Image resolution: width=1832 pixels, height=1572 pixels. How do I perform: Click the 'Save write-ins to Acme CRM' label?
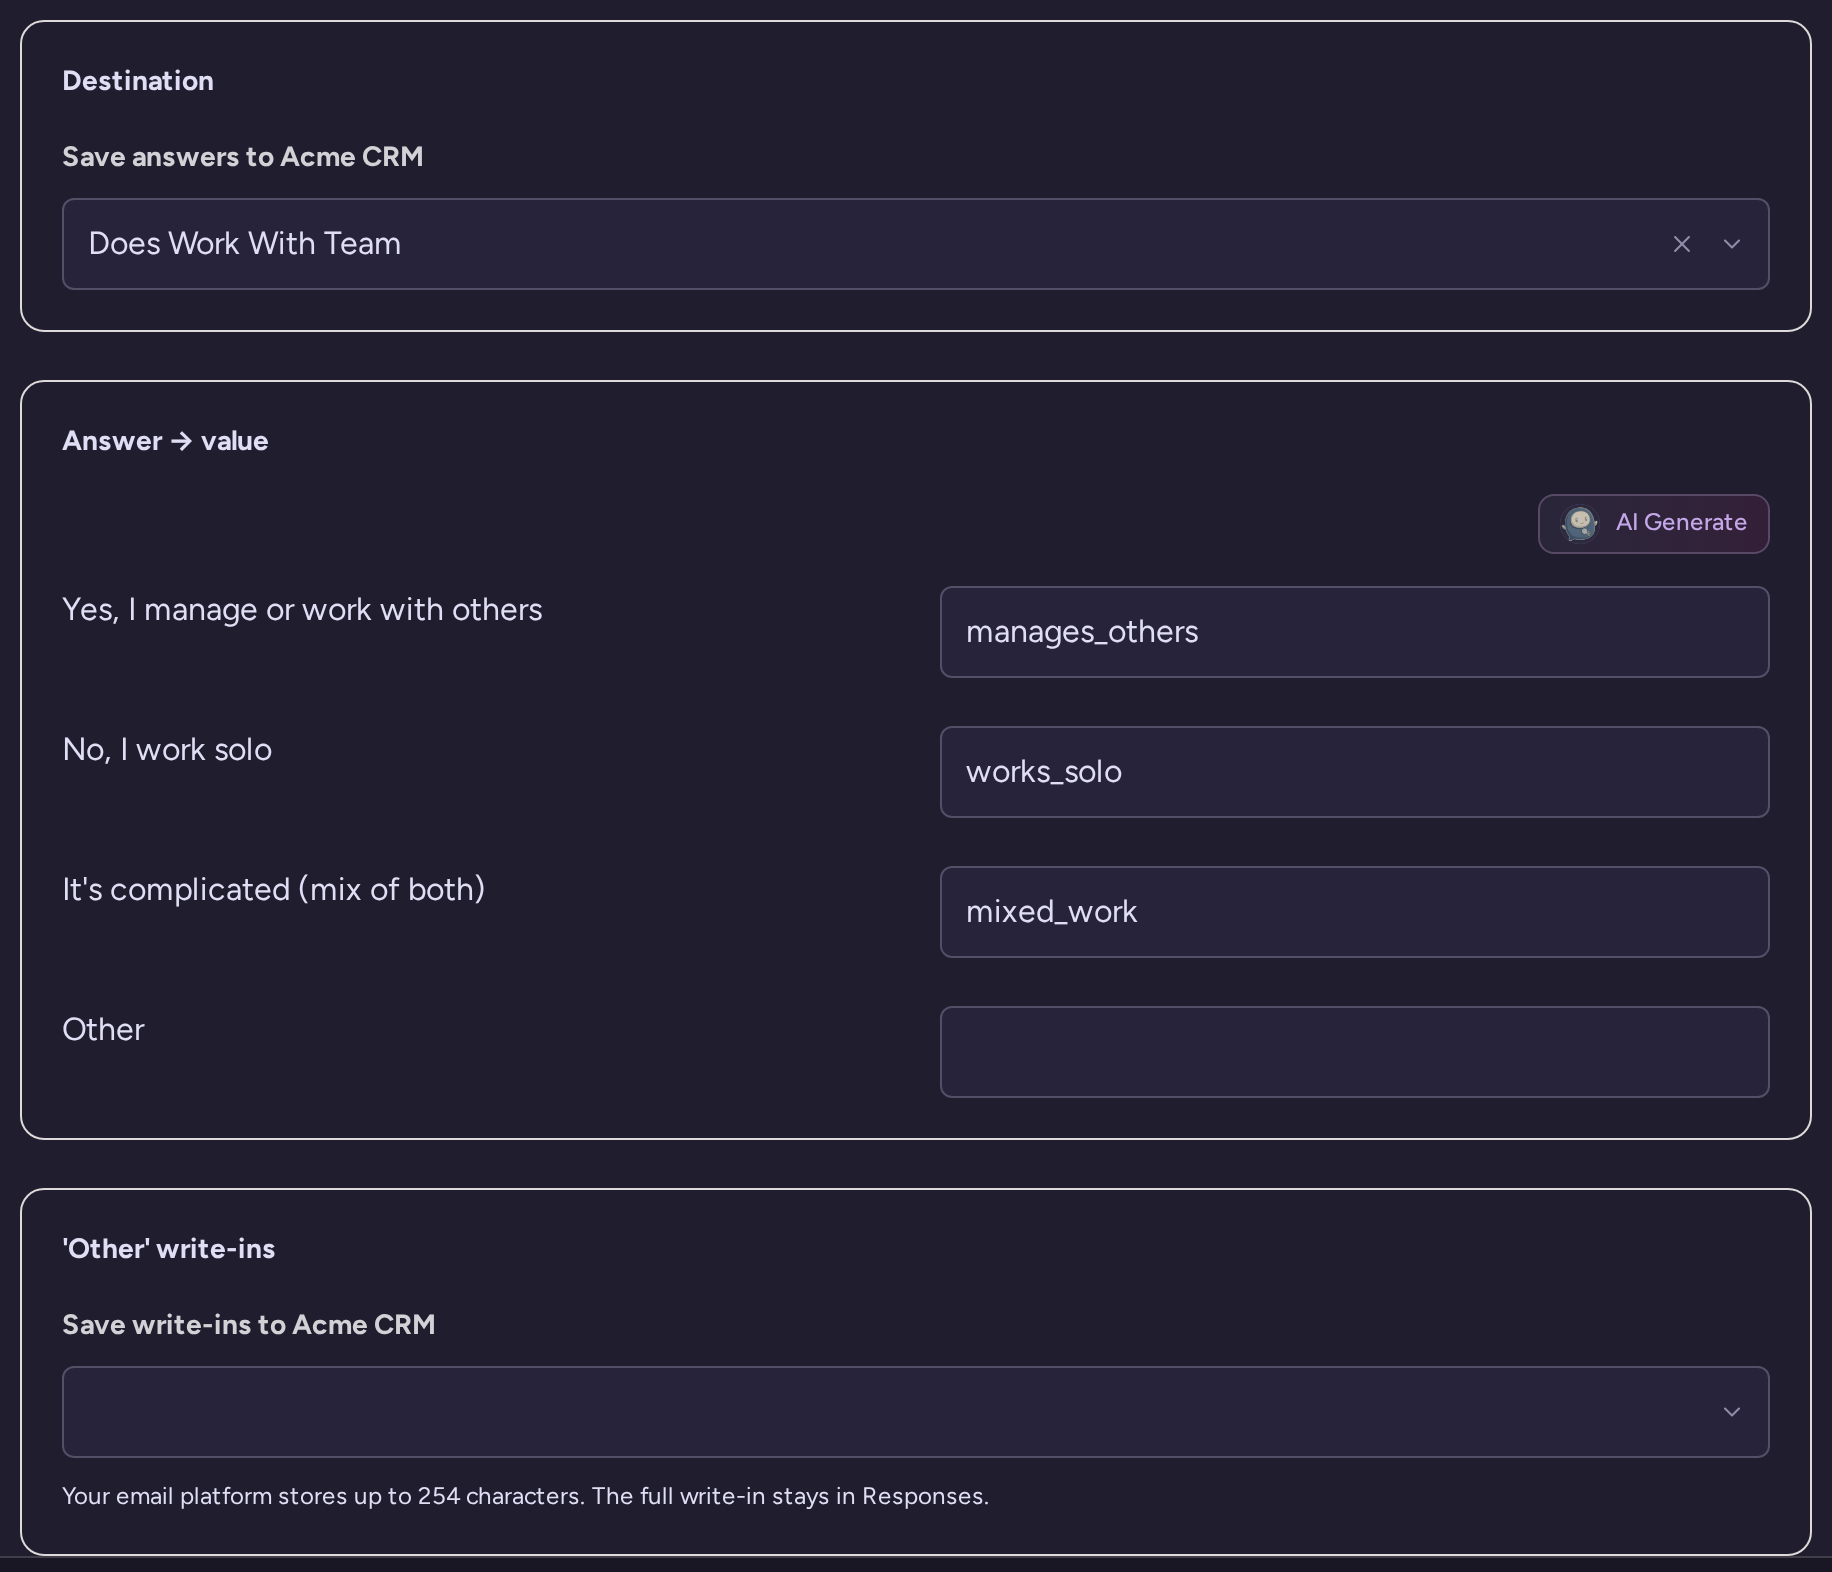(x=248, y=1325)
